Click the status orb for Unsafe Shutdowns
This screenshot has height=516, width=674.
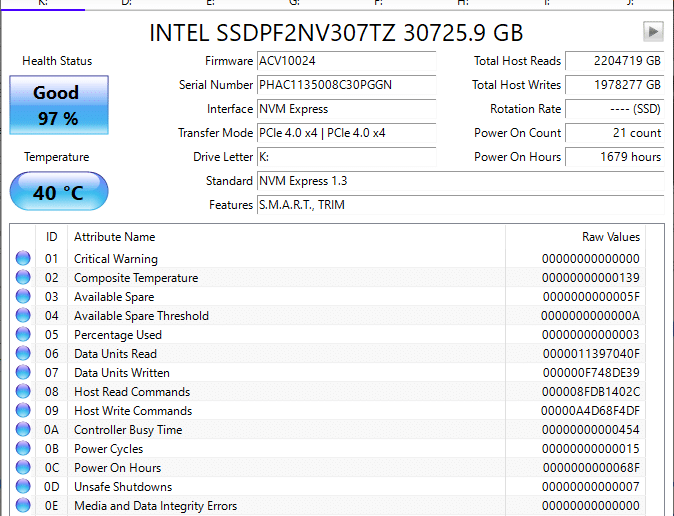[23, 486]
